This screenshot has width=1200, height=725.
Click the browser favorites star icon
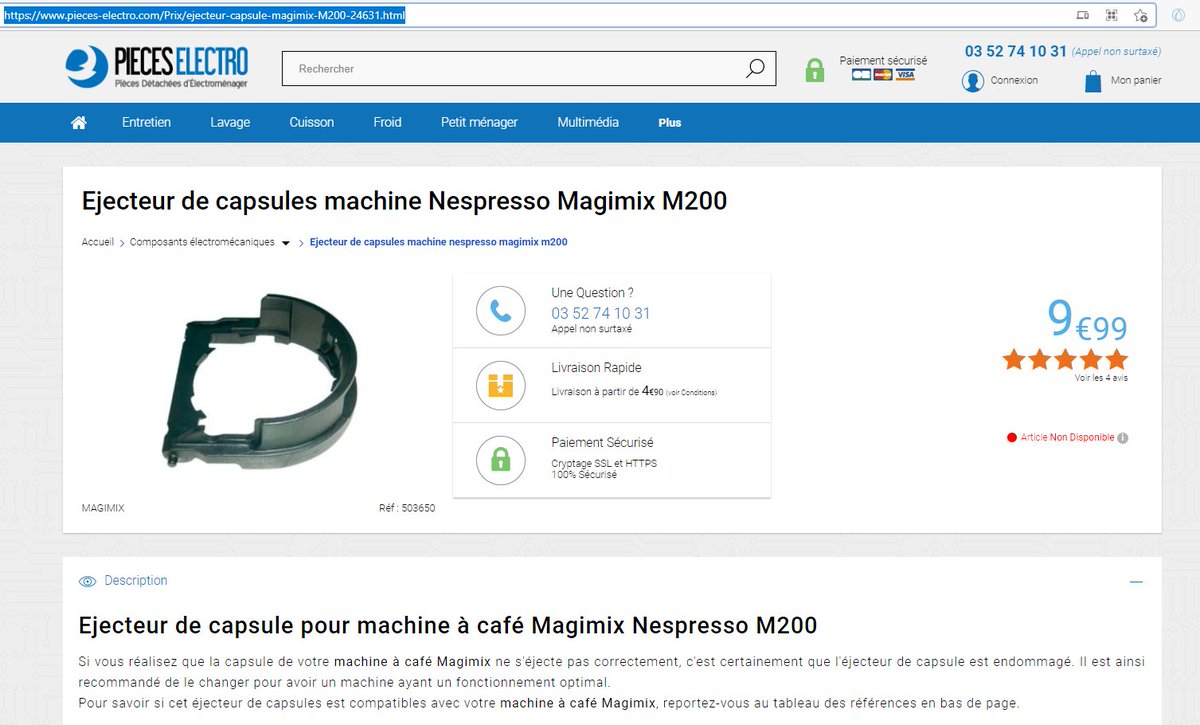1140,16
